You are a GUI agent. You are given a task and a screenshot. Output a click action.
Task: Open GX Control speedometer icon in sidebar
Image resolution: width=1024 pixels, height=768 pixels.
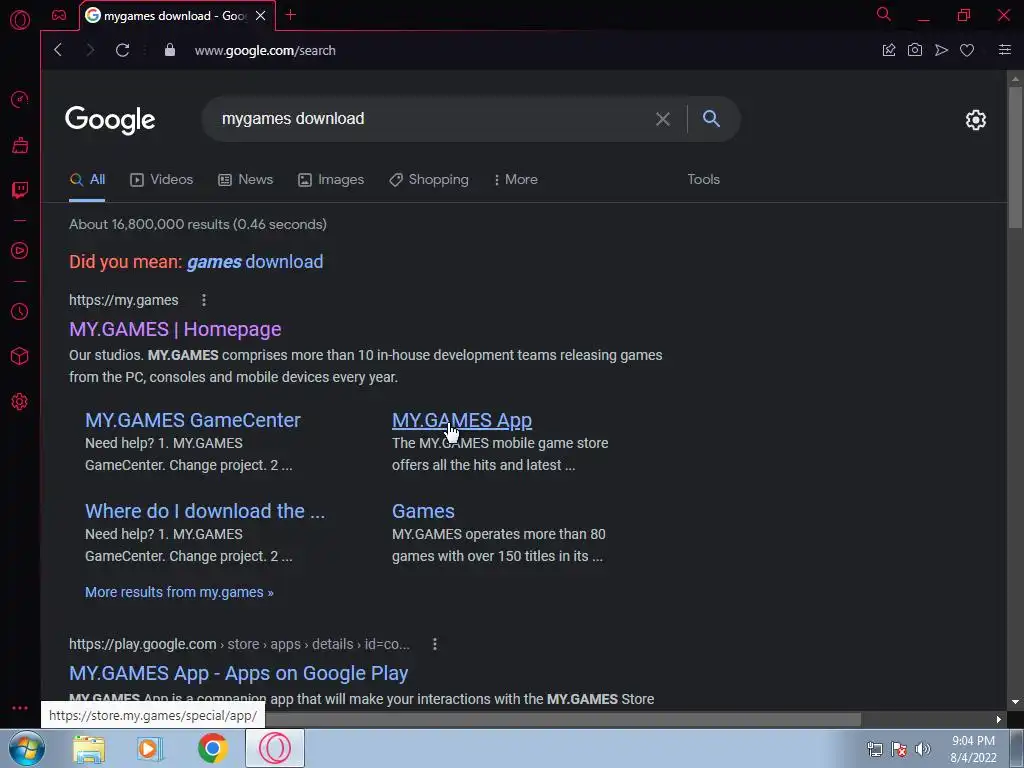click(20, 99)
